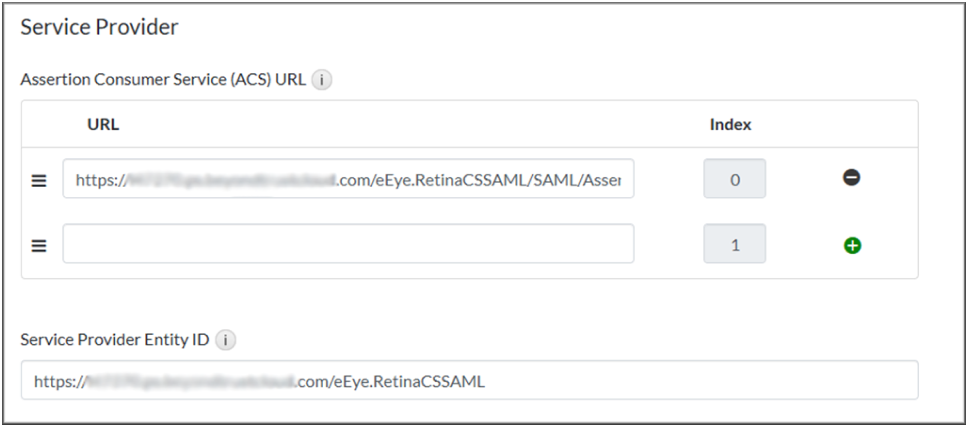Screen dimensions: 968x427
Task: Click the info icon beside ACS URL
Action: pyautogui.click(x=321, y=80)
